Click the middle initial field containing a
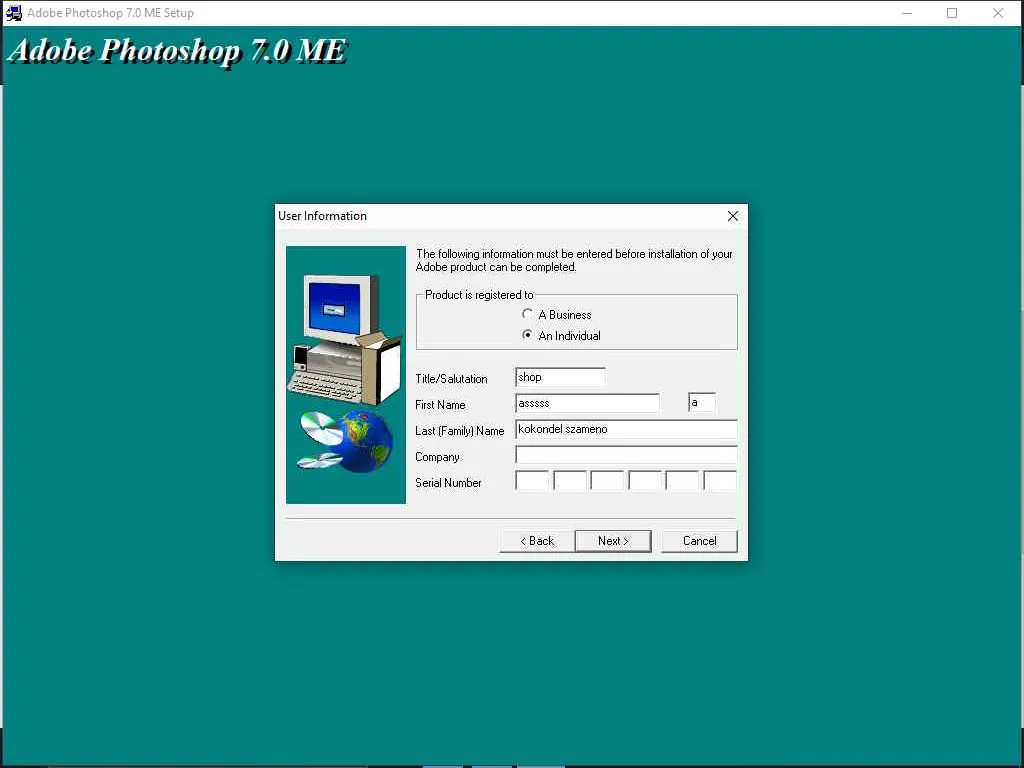 click(701, 403)
